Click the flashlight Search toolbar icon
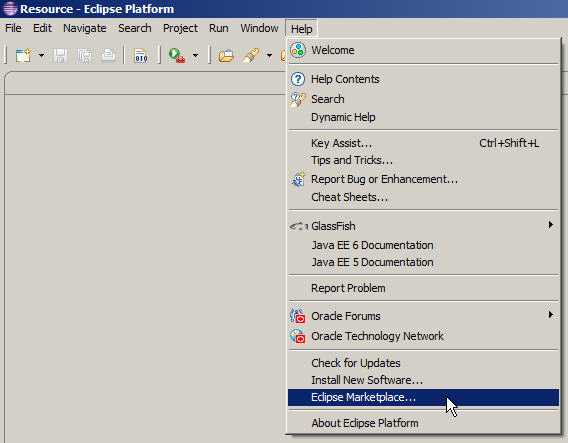 pyautogui.click(x=251, y=56)
